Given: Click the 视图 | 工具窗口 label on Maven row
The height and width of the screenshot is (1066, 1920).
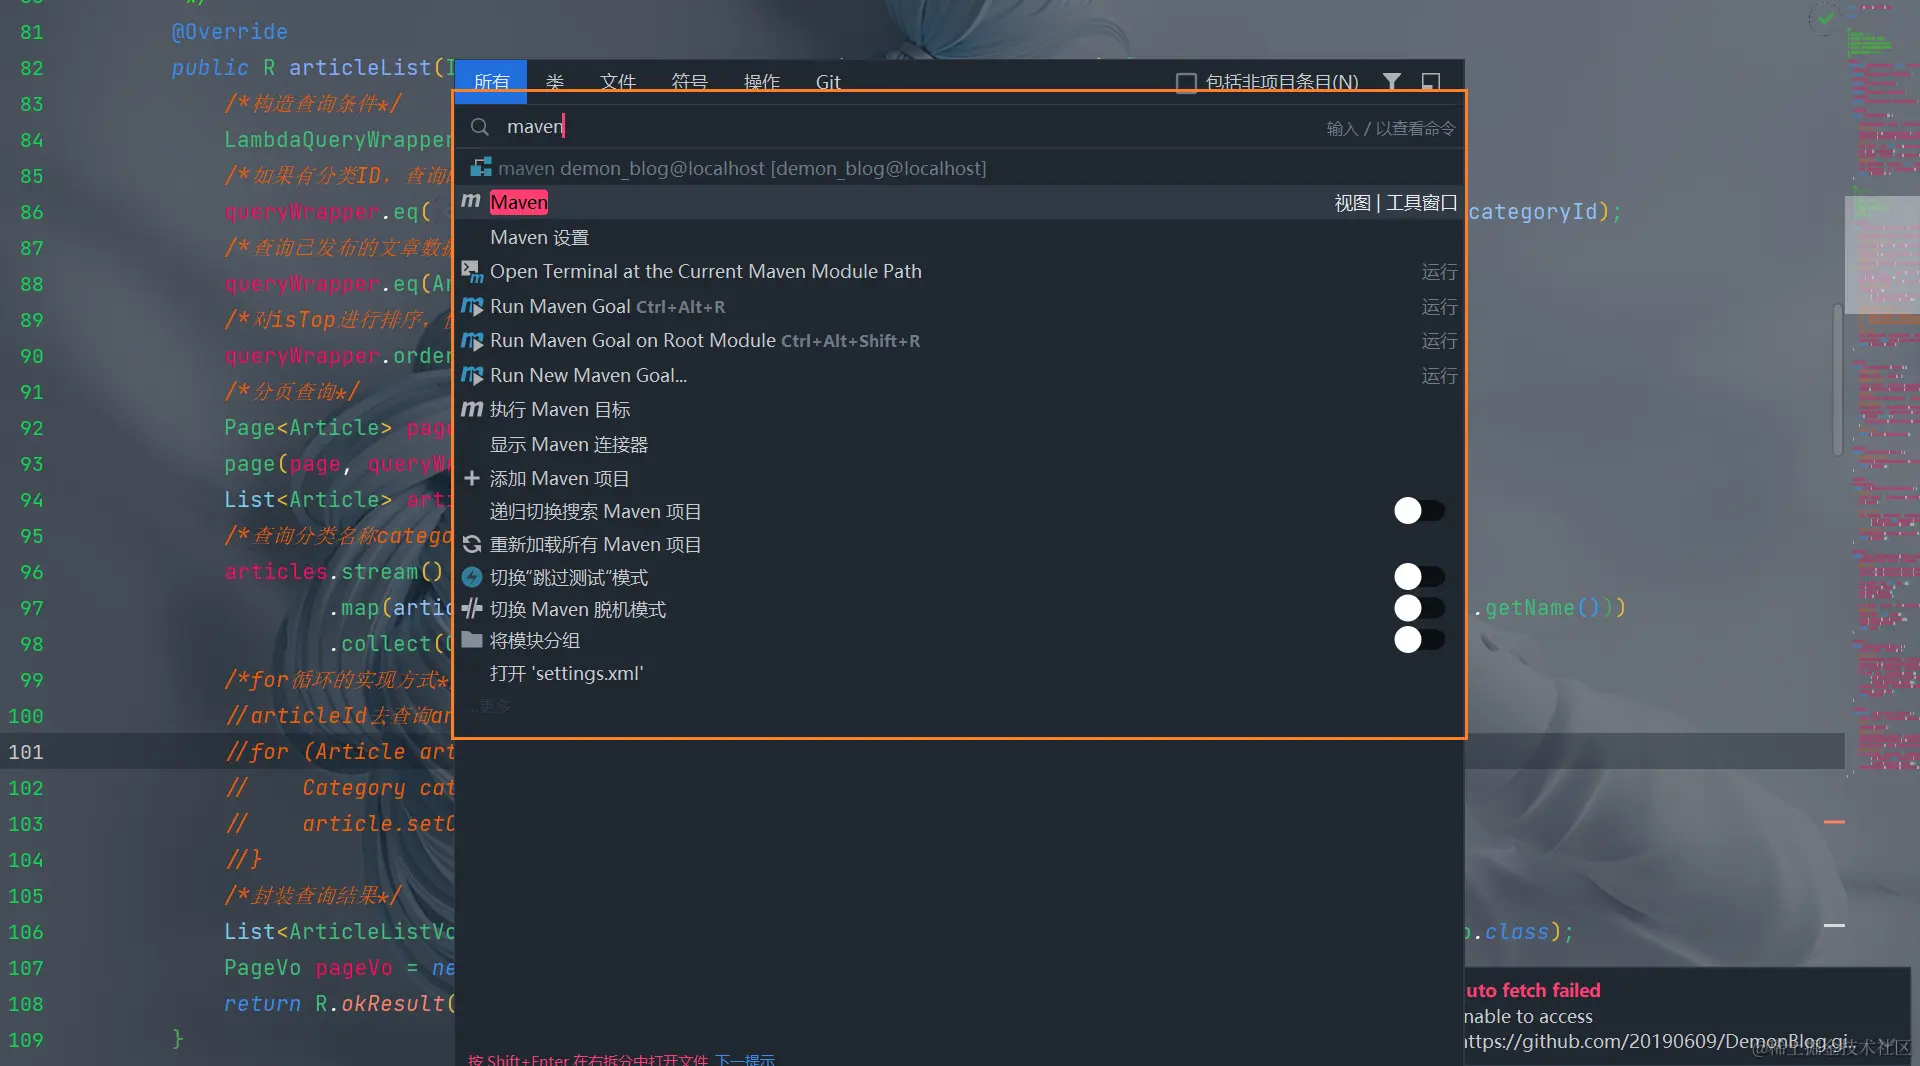Looking at the screenshot, I should [x=1396, y=203].
